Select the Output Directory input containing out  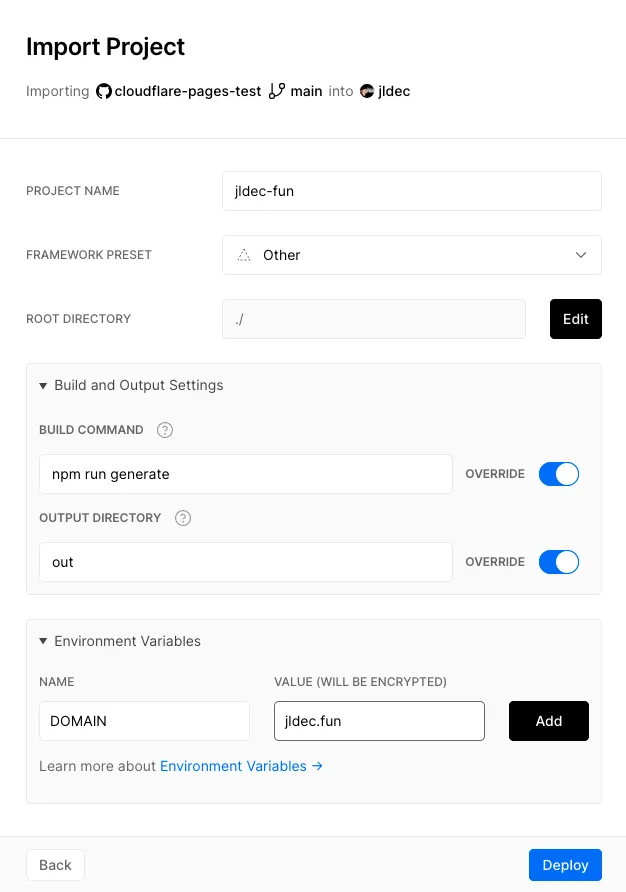click(x=245, y=562)
